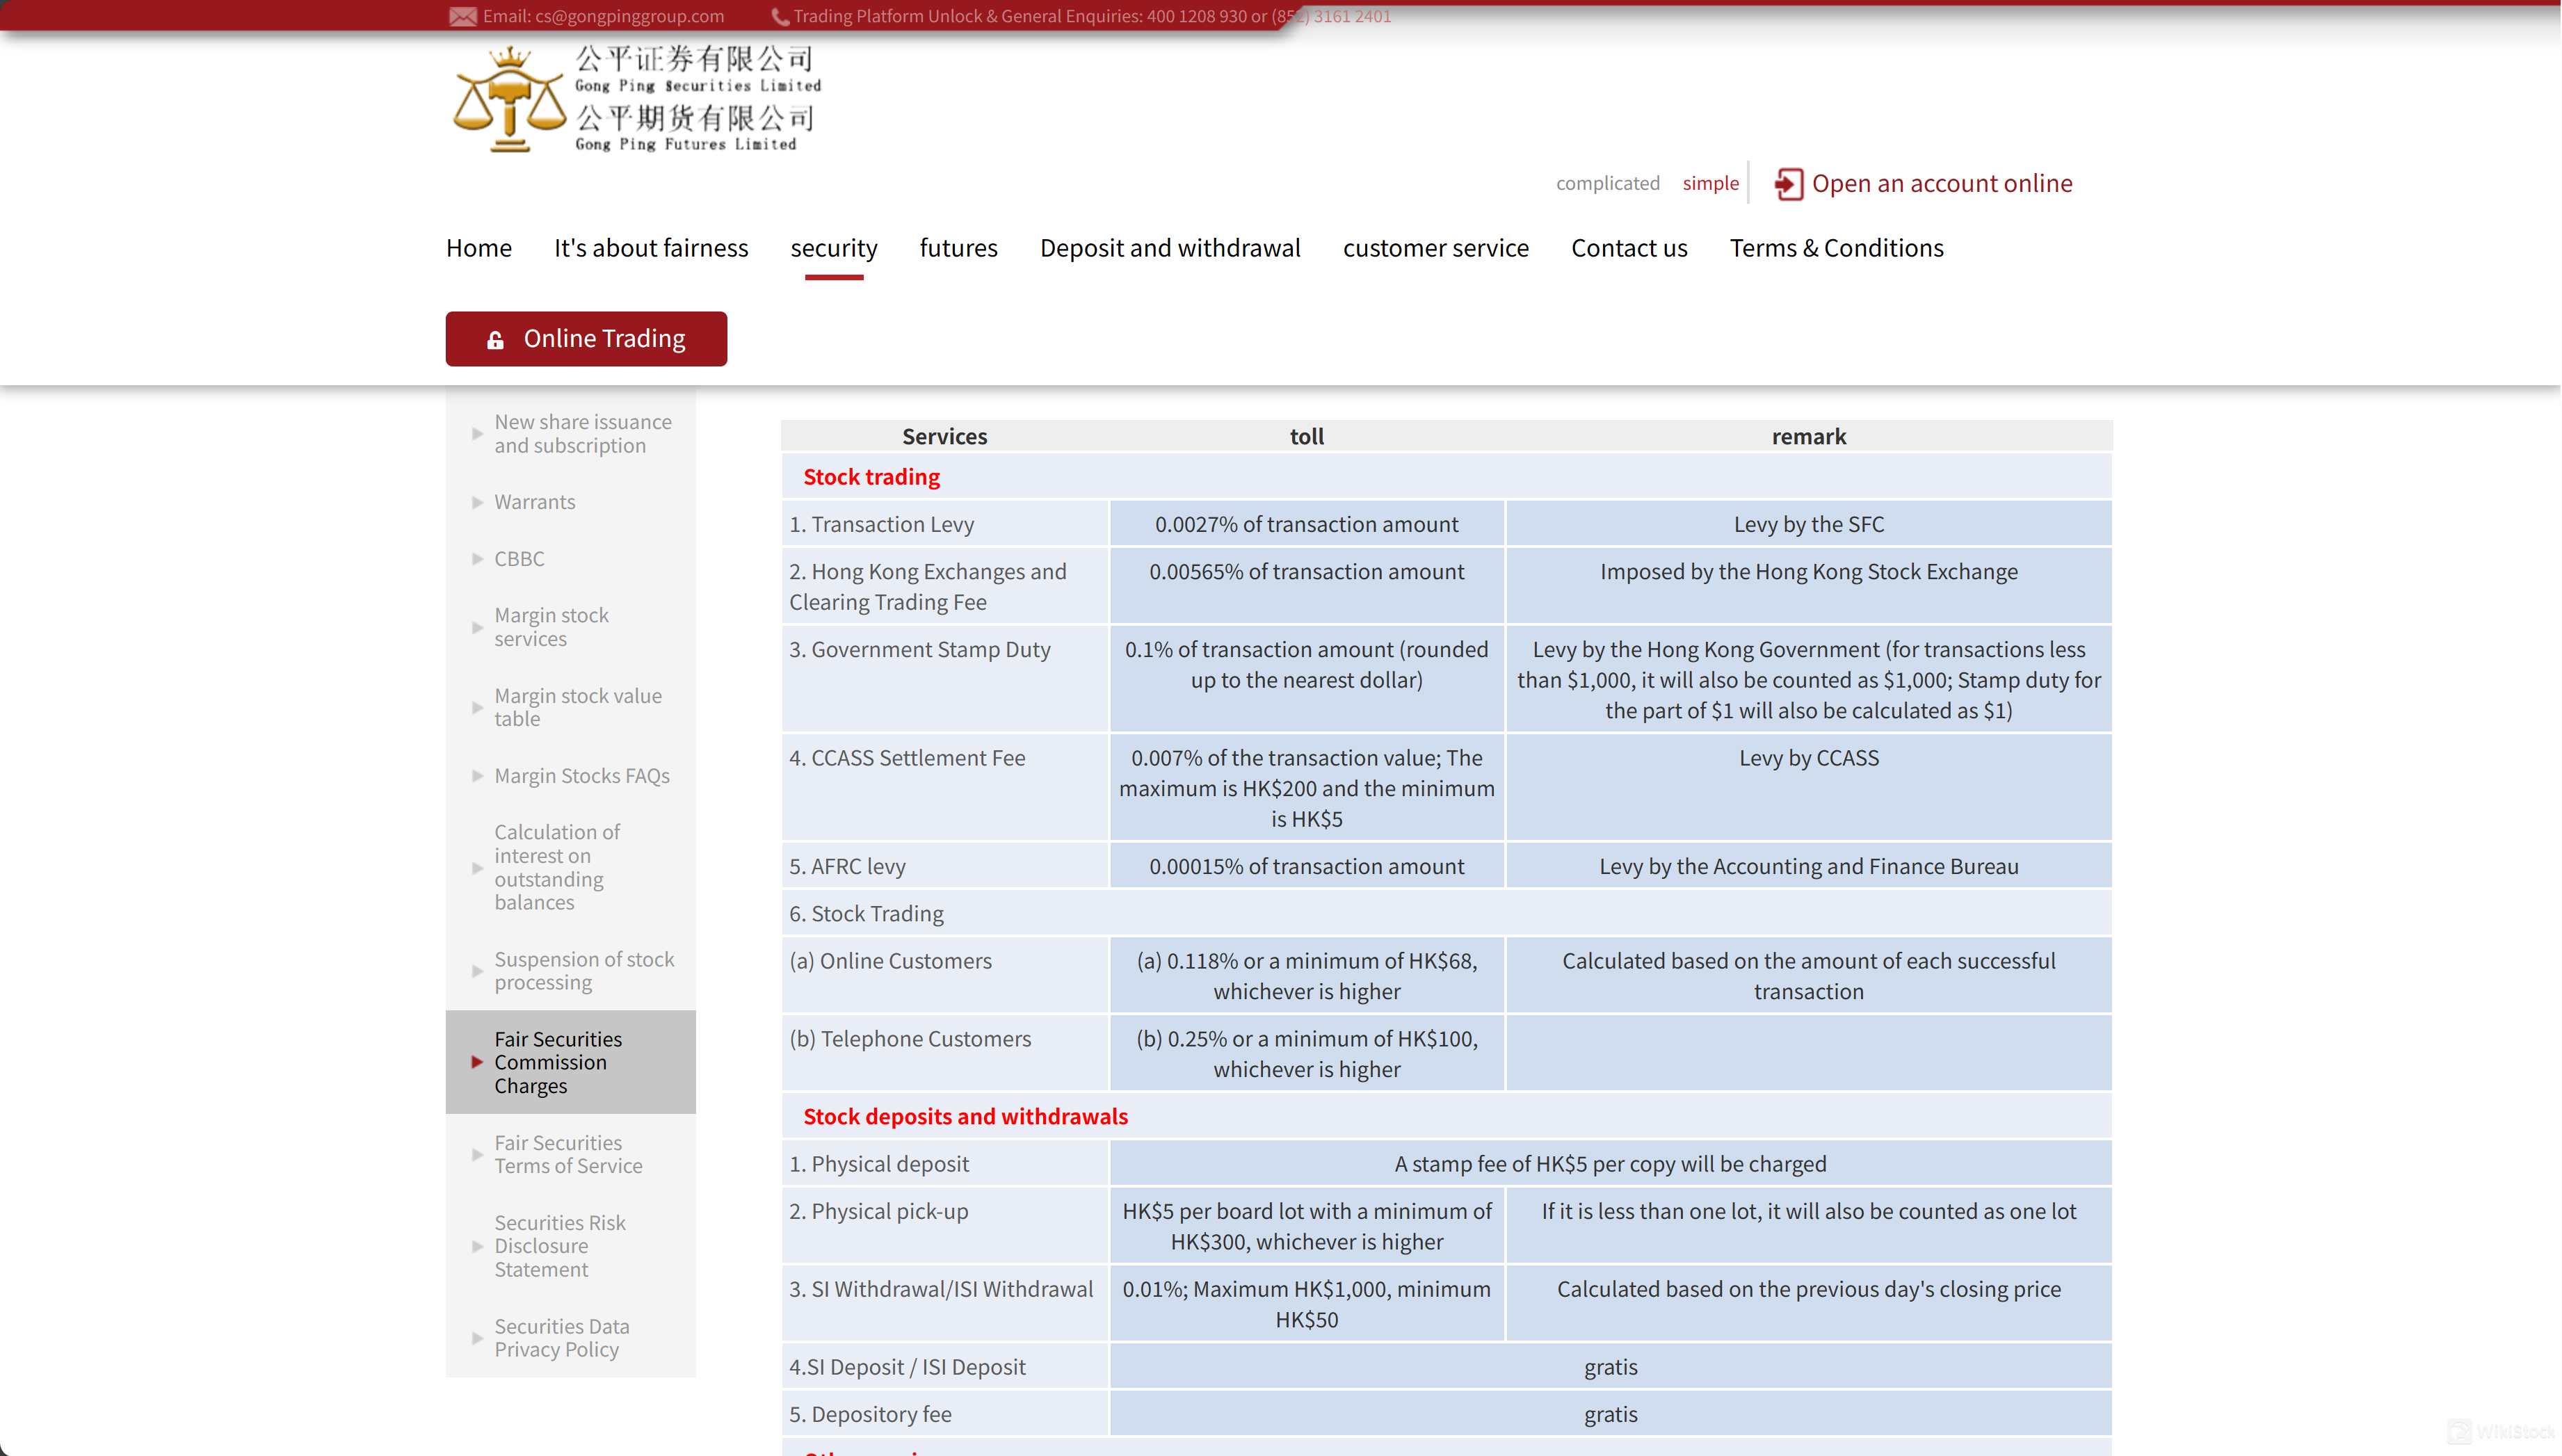Click the arrow icon next to CBBC
This screenshot has width=2562, height=1456.
click(477, 559)
